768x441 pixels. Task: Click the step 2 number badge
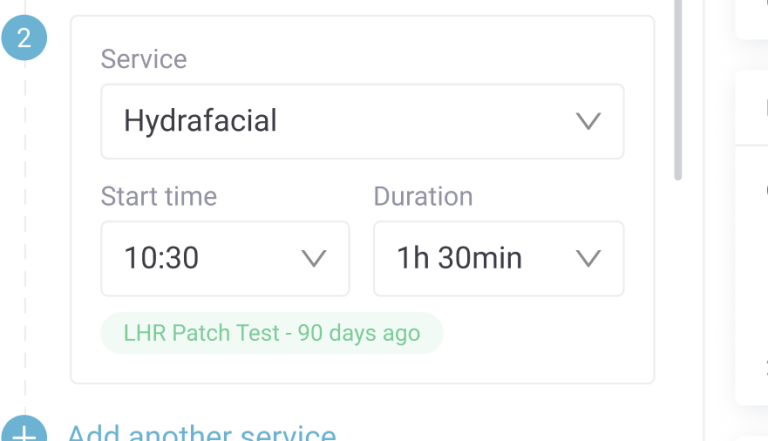point(24,38)
